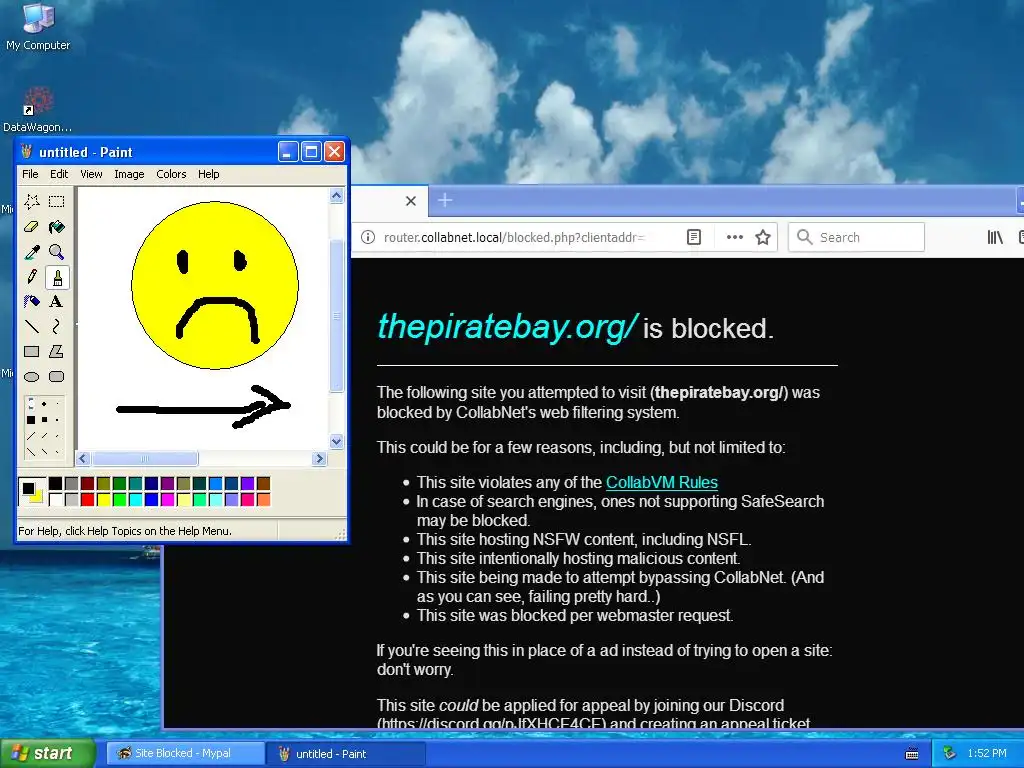Click Paint canvas scroll up arrow

[x=336, y=196]
